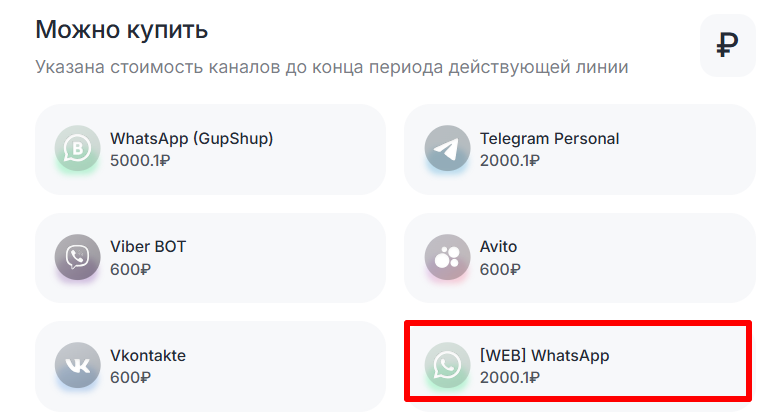The height and width of the screenshot is (418, 782).
Task: Choose the Avito channel name
Action: click(498, 246)
